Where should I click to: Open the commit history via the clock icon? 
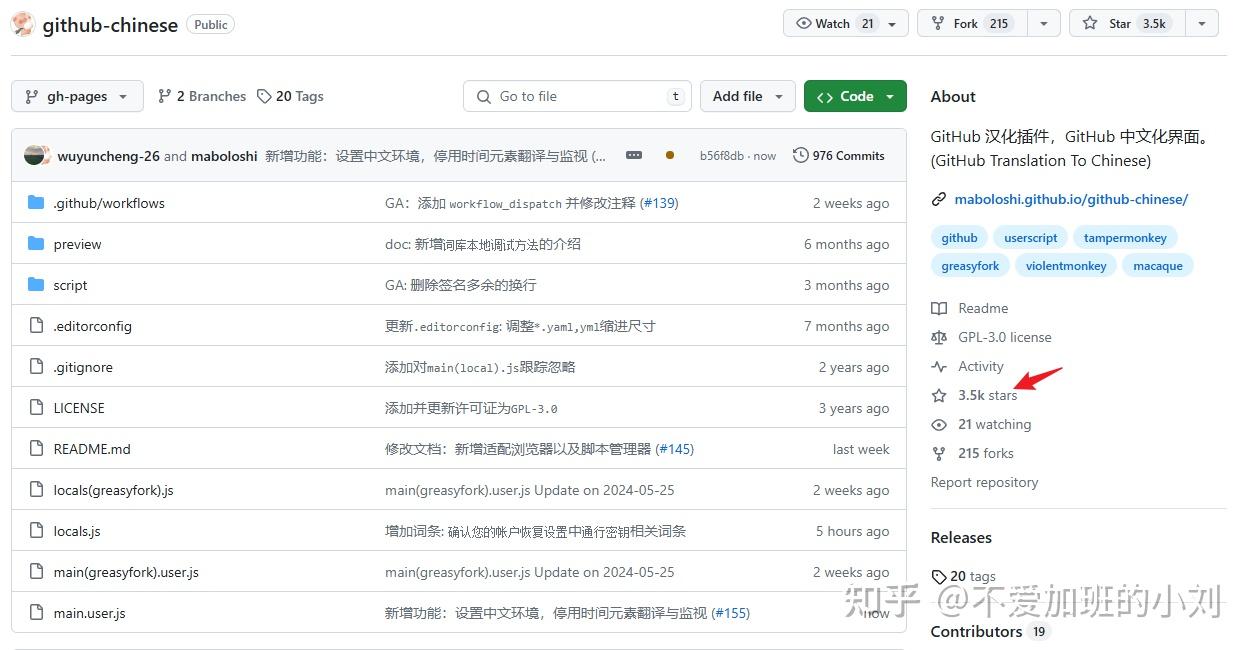click(x=800, y=155)
